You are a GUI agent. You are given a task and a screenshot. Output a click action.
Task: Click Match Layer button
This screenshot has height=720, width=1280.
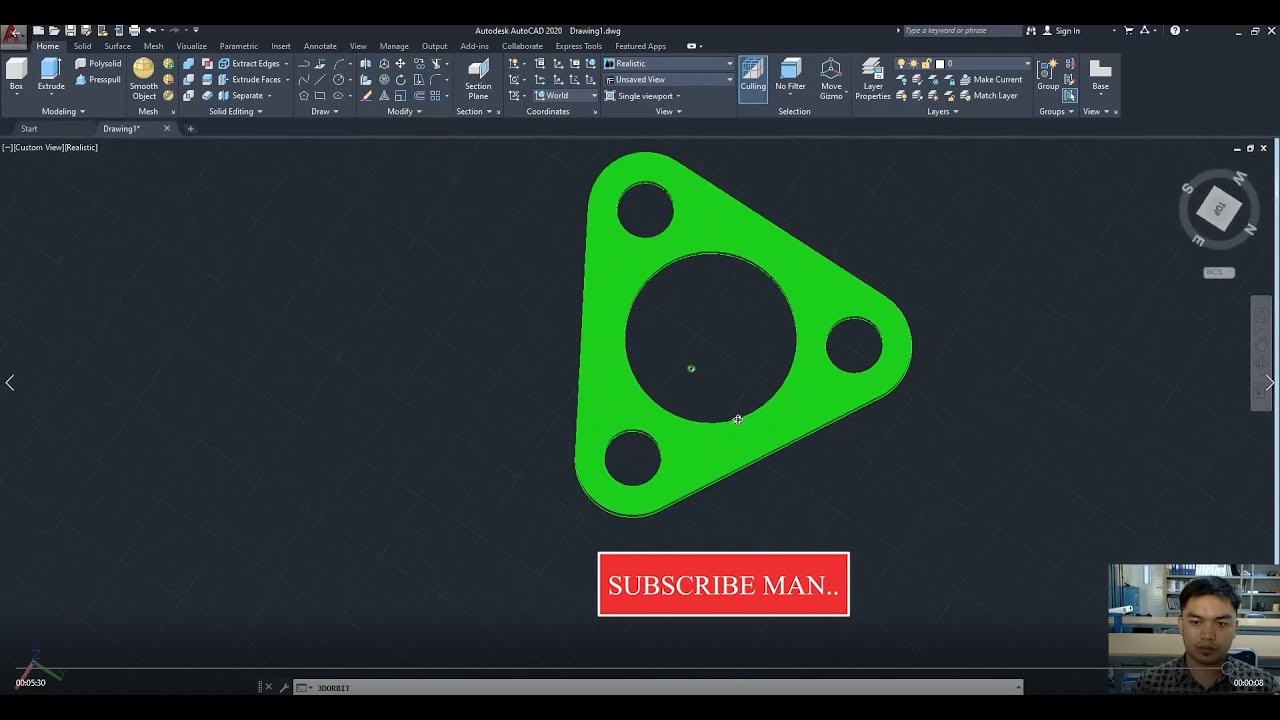[987, 95]
